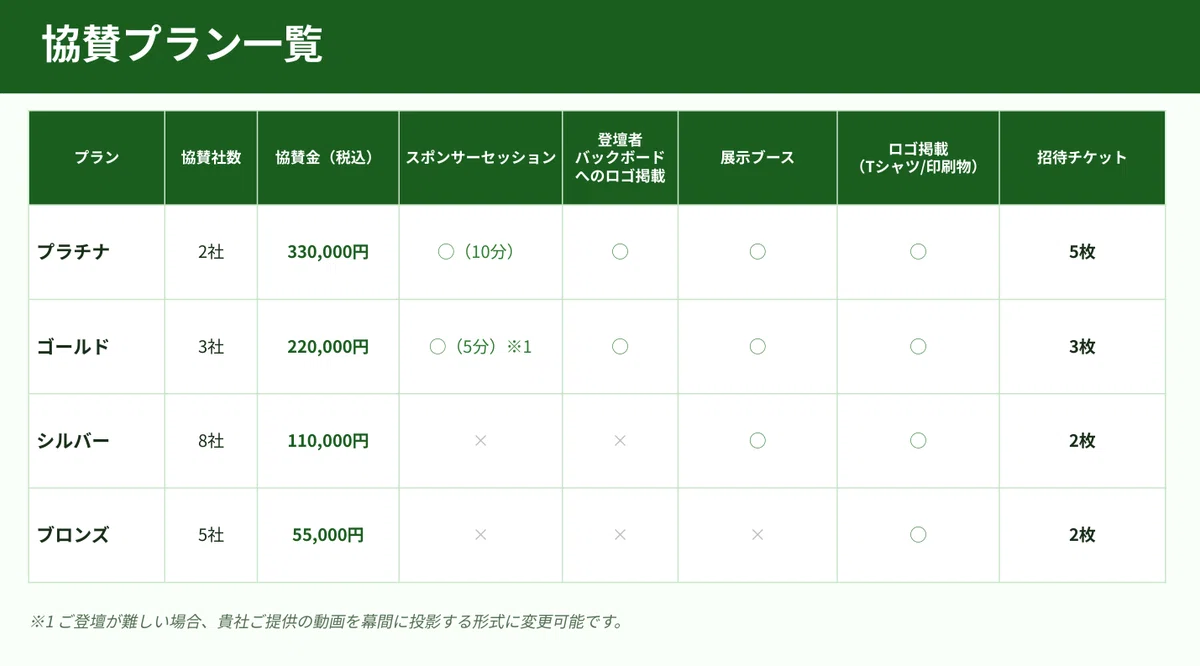
Task: Click the cross mark for ブロンズ 展示ブース
Action: 757,535
